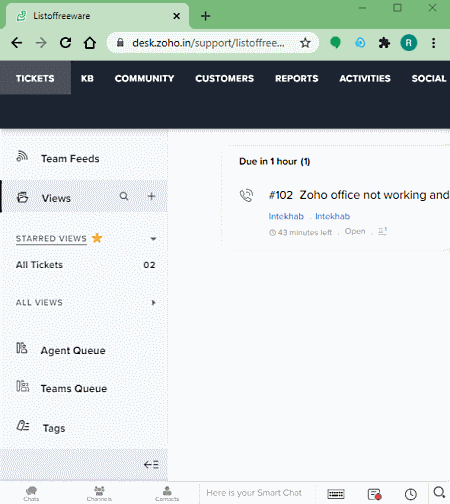Open the Team Feeds label
This screenshot has width=450, height=504.
click(x=70, y=159)
